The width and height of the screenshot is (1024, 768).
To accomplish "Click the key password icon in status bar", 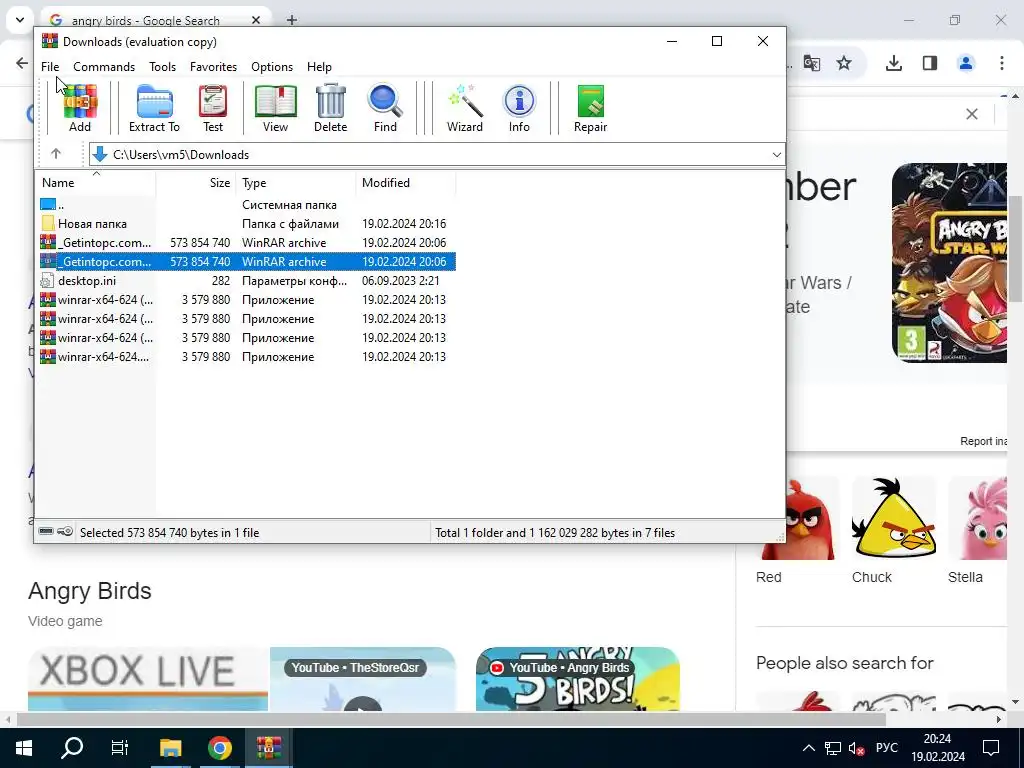I will click(65, 532).
